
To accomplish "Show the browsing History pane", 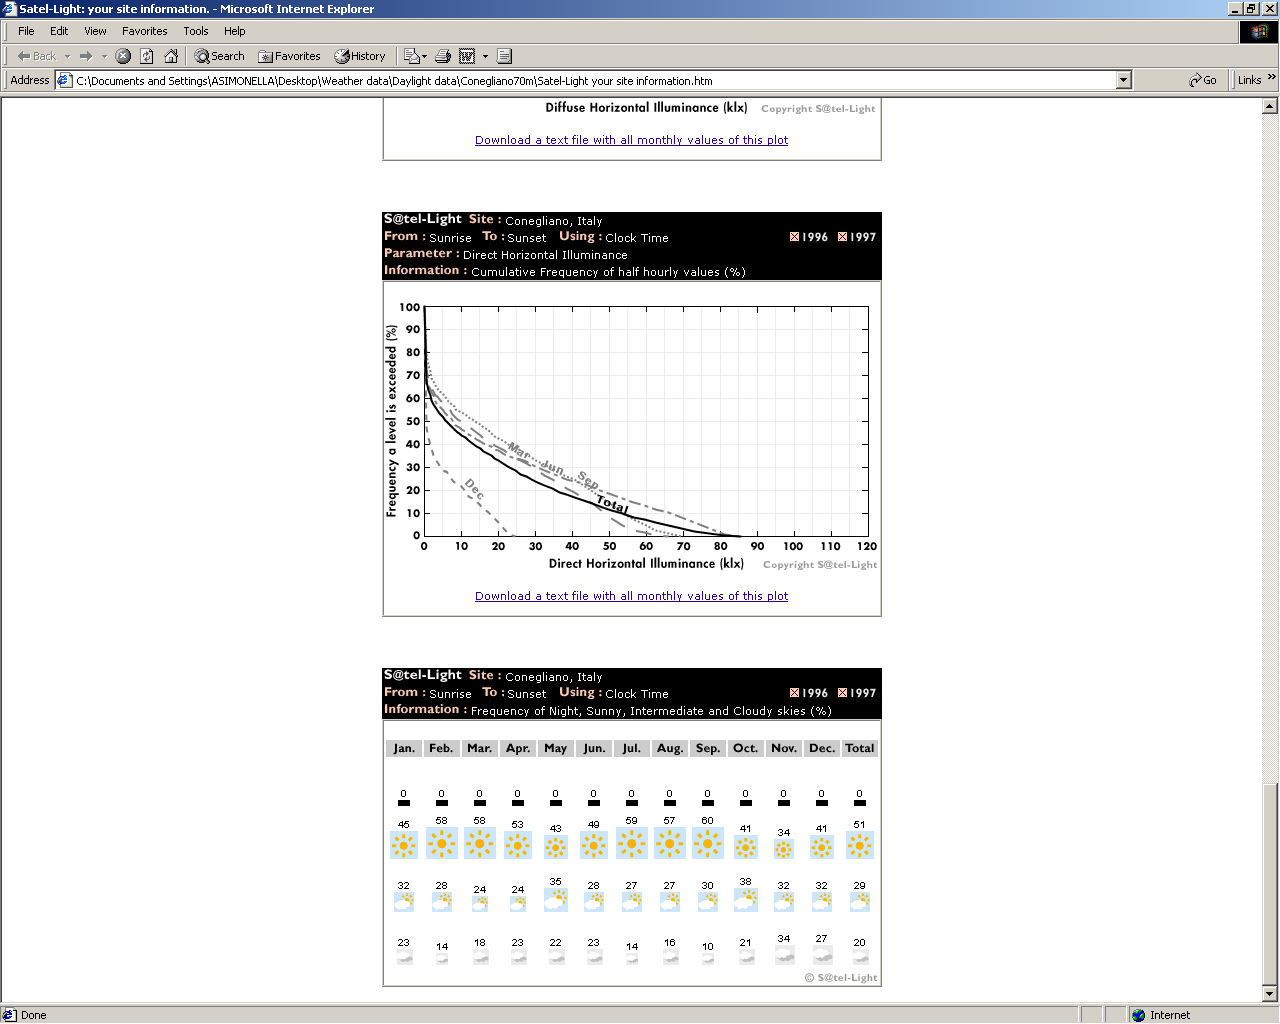I will coord(360,56).
